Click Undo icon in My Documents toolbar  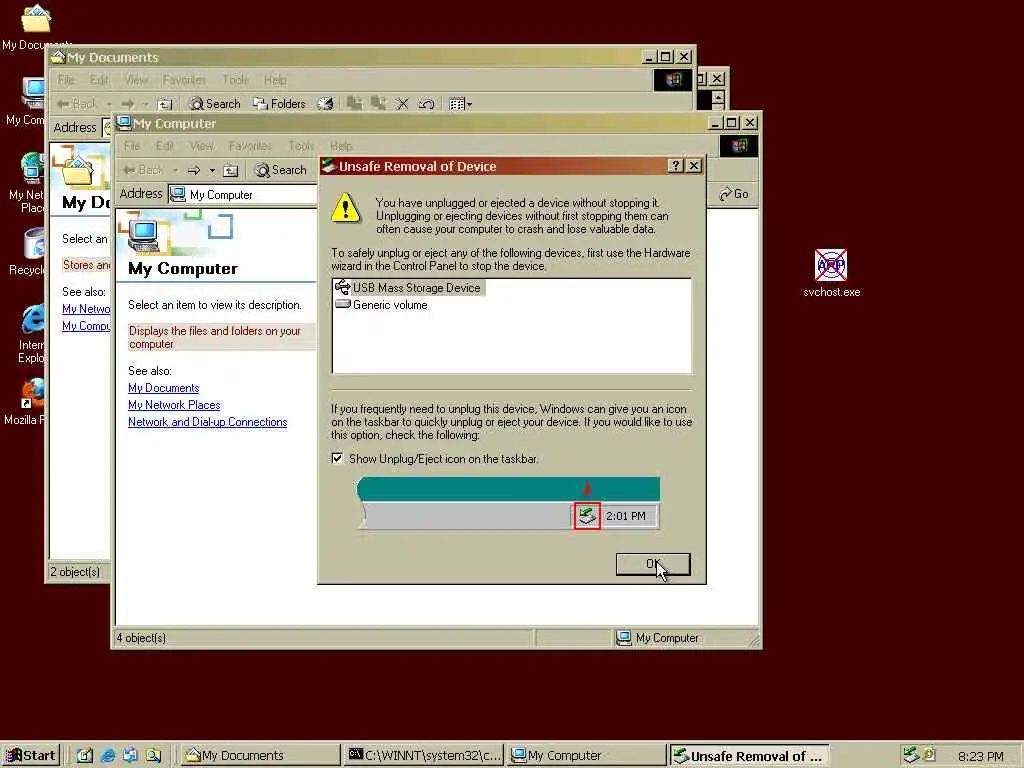click(426, 104)
